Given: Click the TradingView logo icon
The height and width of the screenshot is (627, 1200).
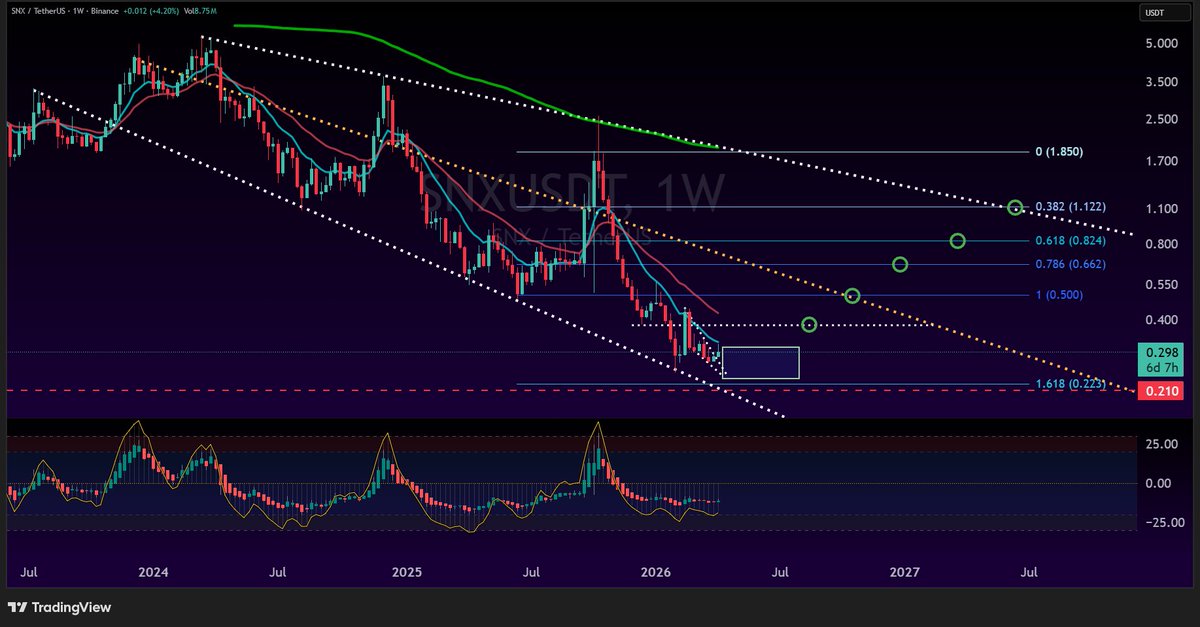Looking at the screenshot, I should pyautogui.click(x=18, y=607).
